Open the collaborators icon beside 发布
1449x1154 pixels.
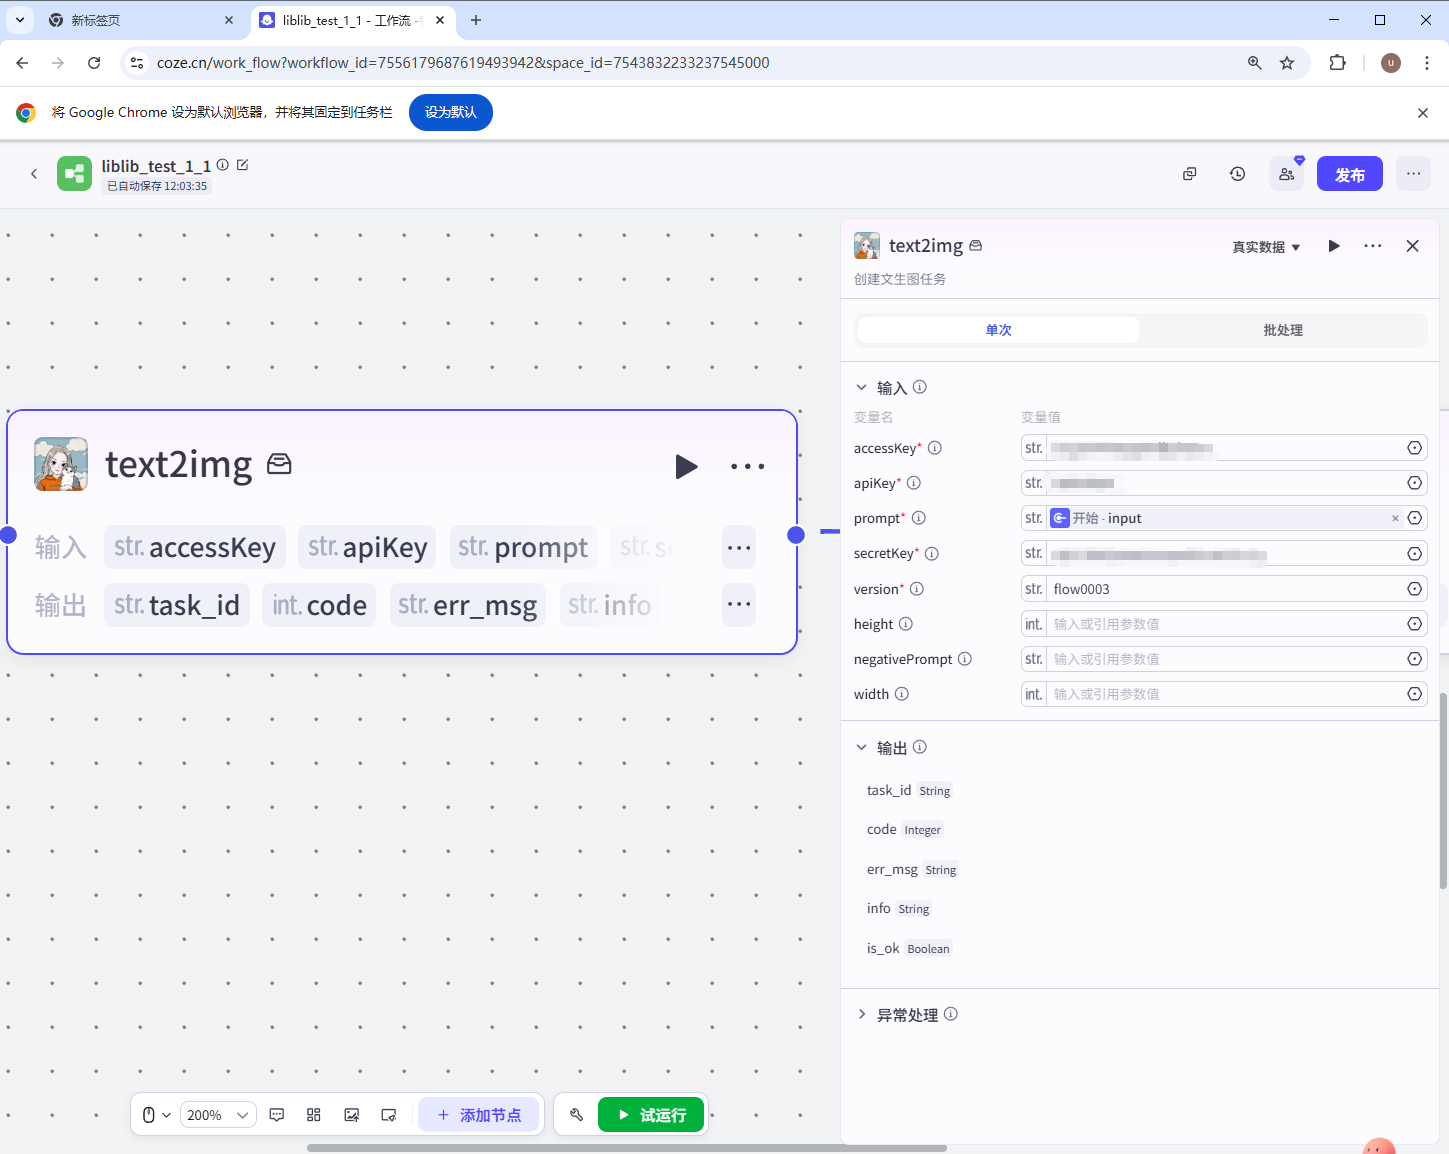[x=1287, y=174]
